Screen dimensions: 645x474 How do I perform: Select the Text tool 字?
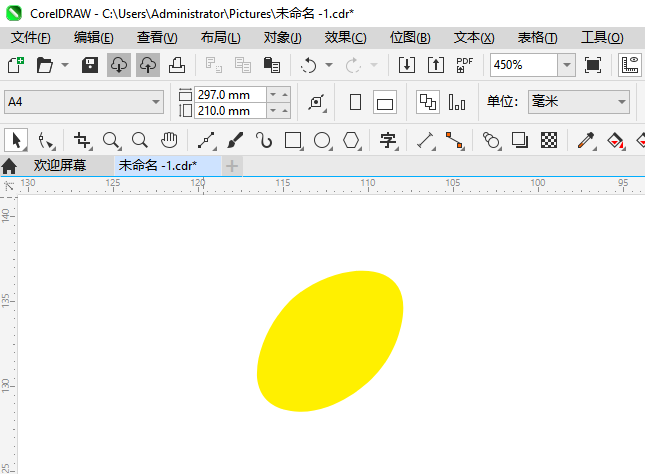[x=388, y=140]
